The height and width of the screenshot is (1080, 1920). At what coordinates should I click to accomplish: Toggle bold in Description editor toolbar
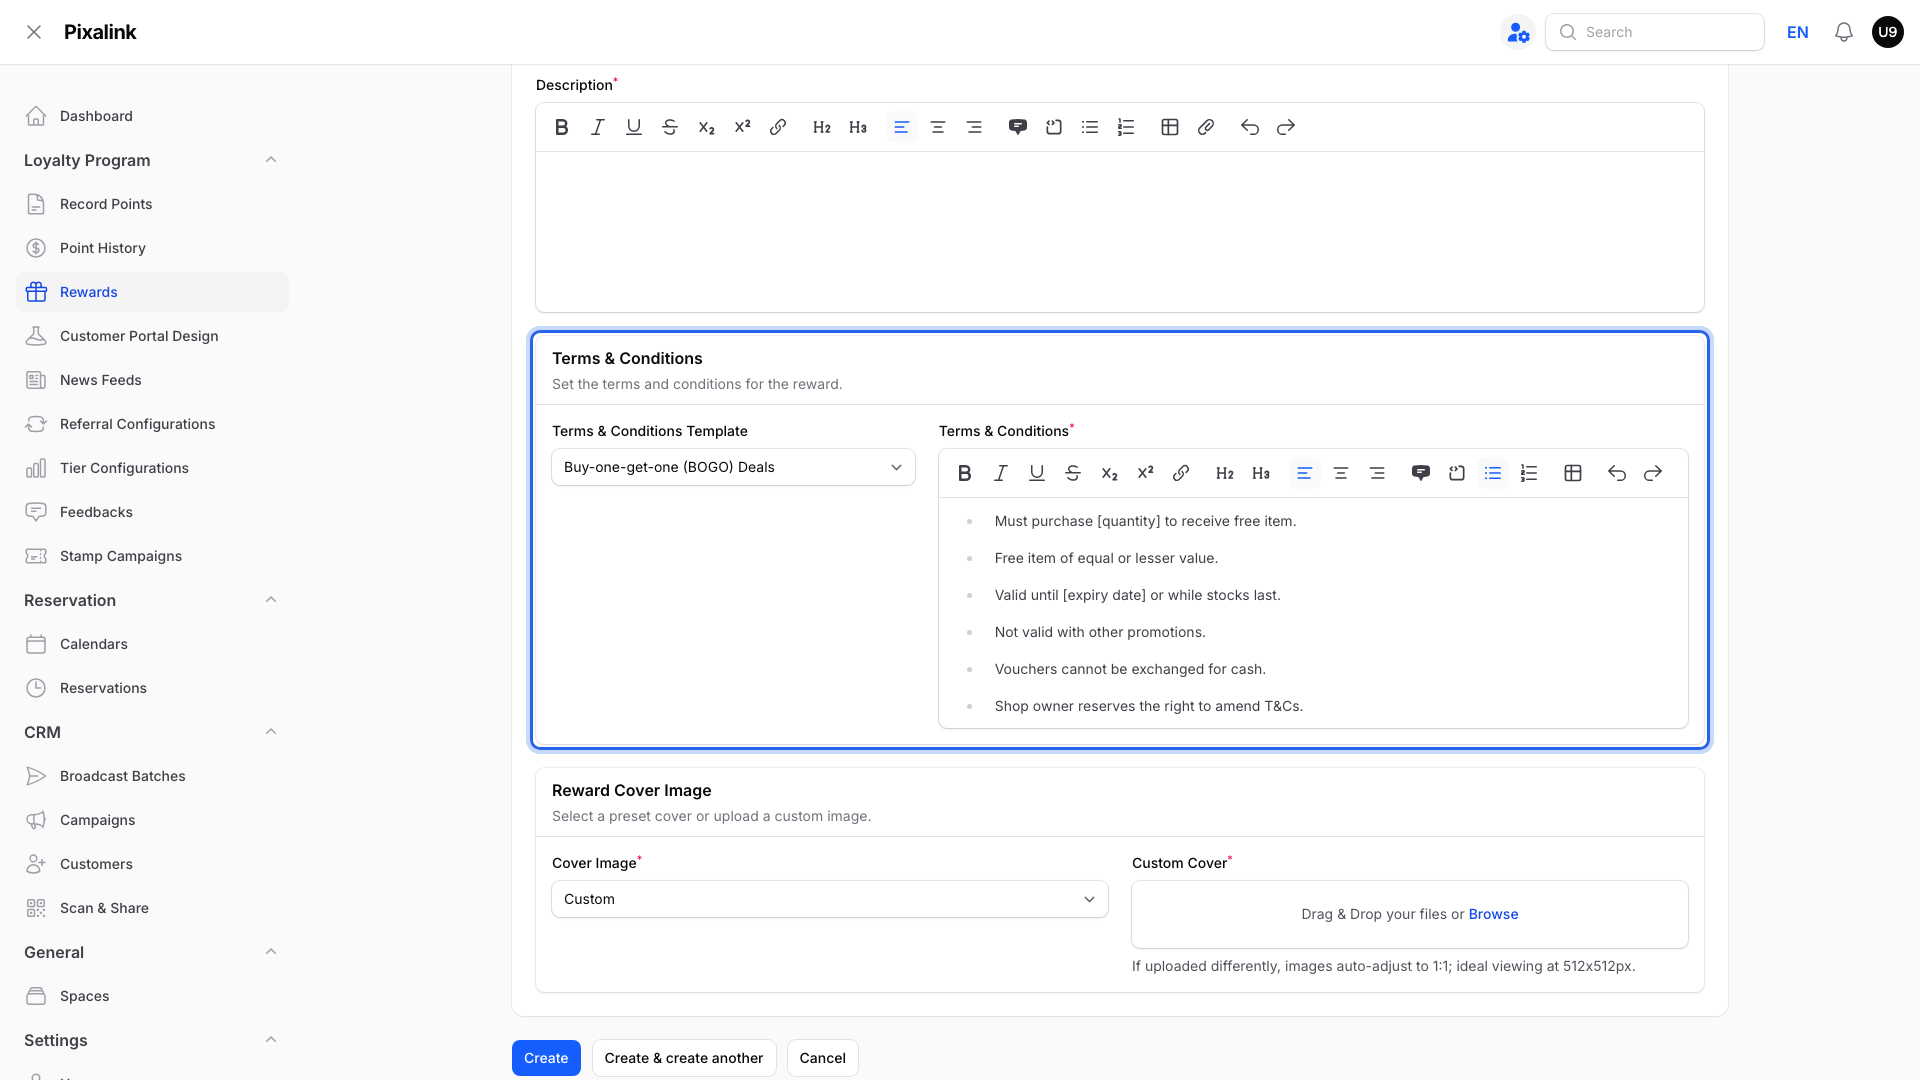[x=562, y=127]
